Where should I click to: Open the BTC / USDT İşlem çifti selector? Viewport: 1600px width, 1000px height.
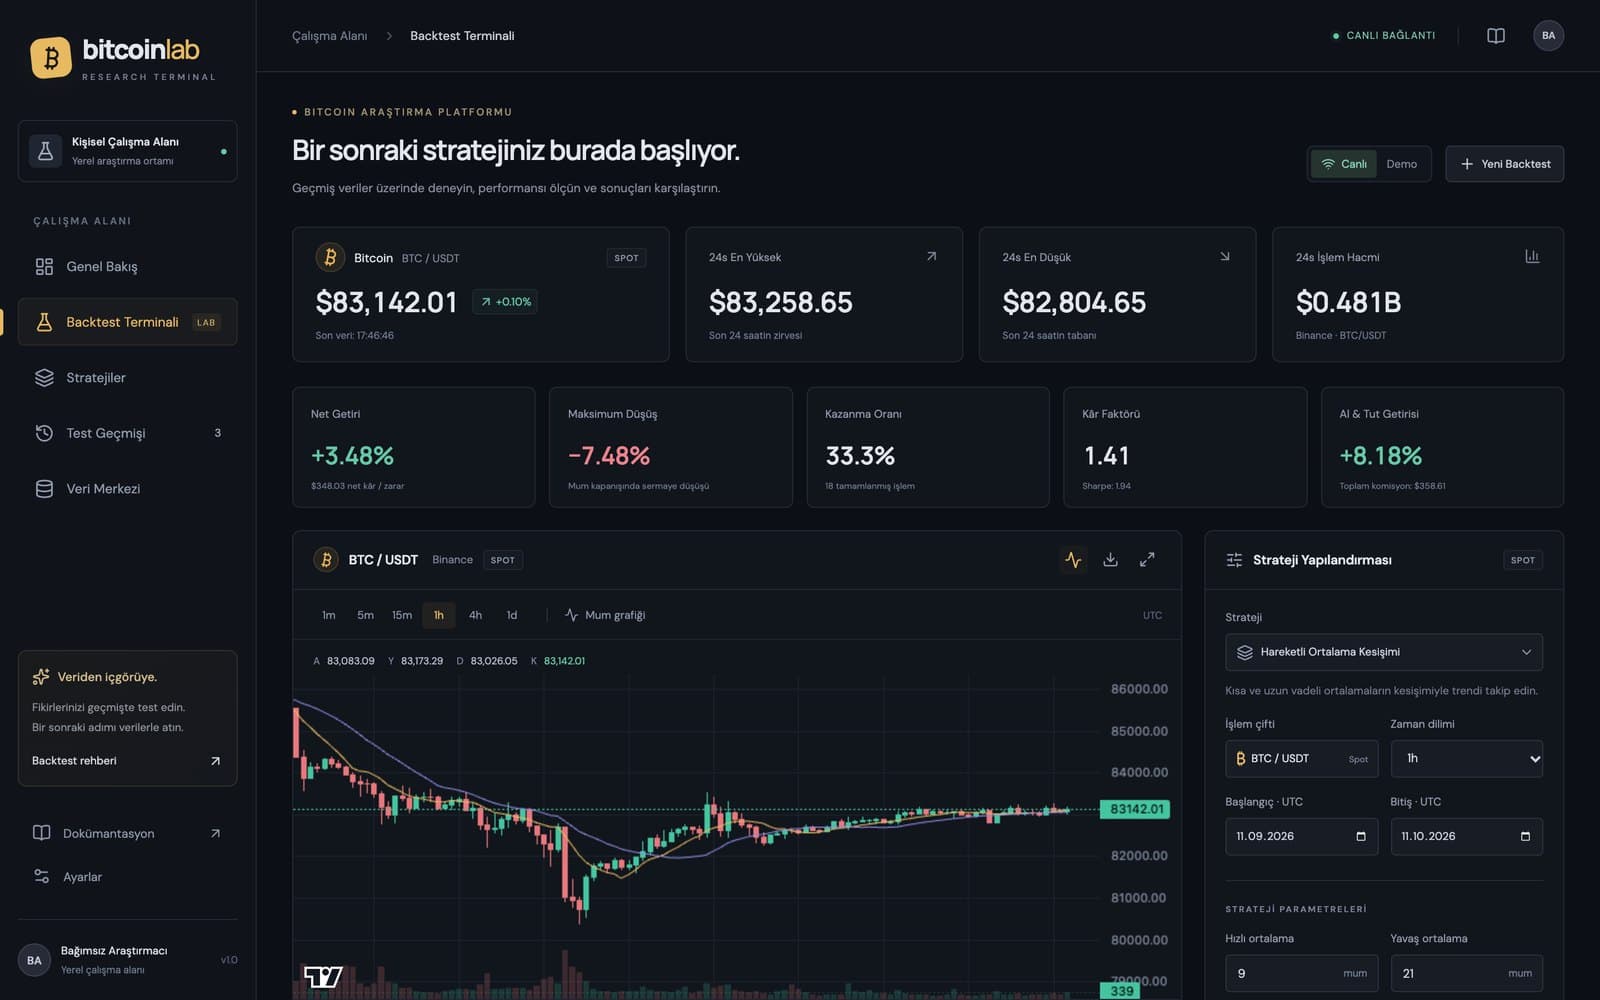1301,759
